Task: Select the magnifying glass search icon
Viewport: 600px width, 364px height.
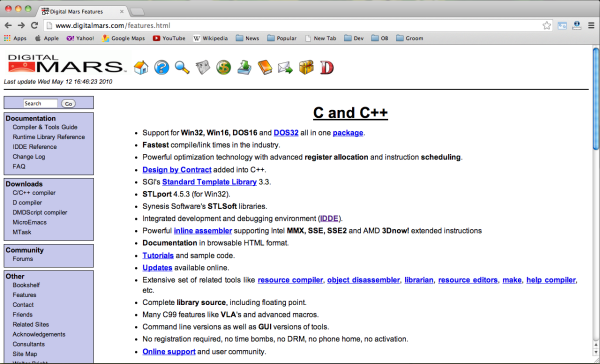Action: coord(182,68)
